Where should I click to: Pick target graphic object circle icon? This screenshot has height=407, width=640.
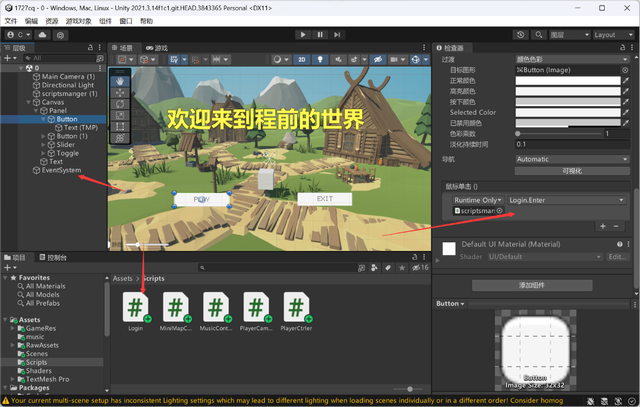pos(625,70)
